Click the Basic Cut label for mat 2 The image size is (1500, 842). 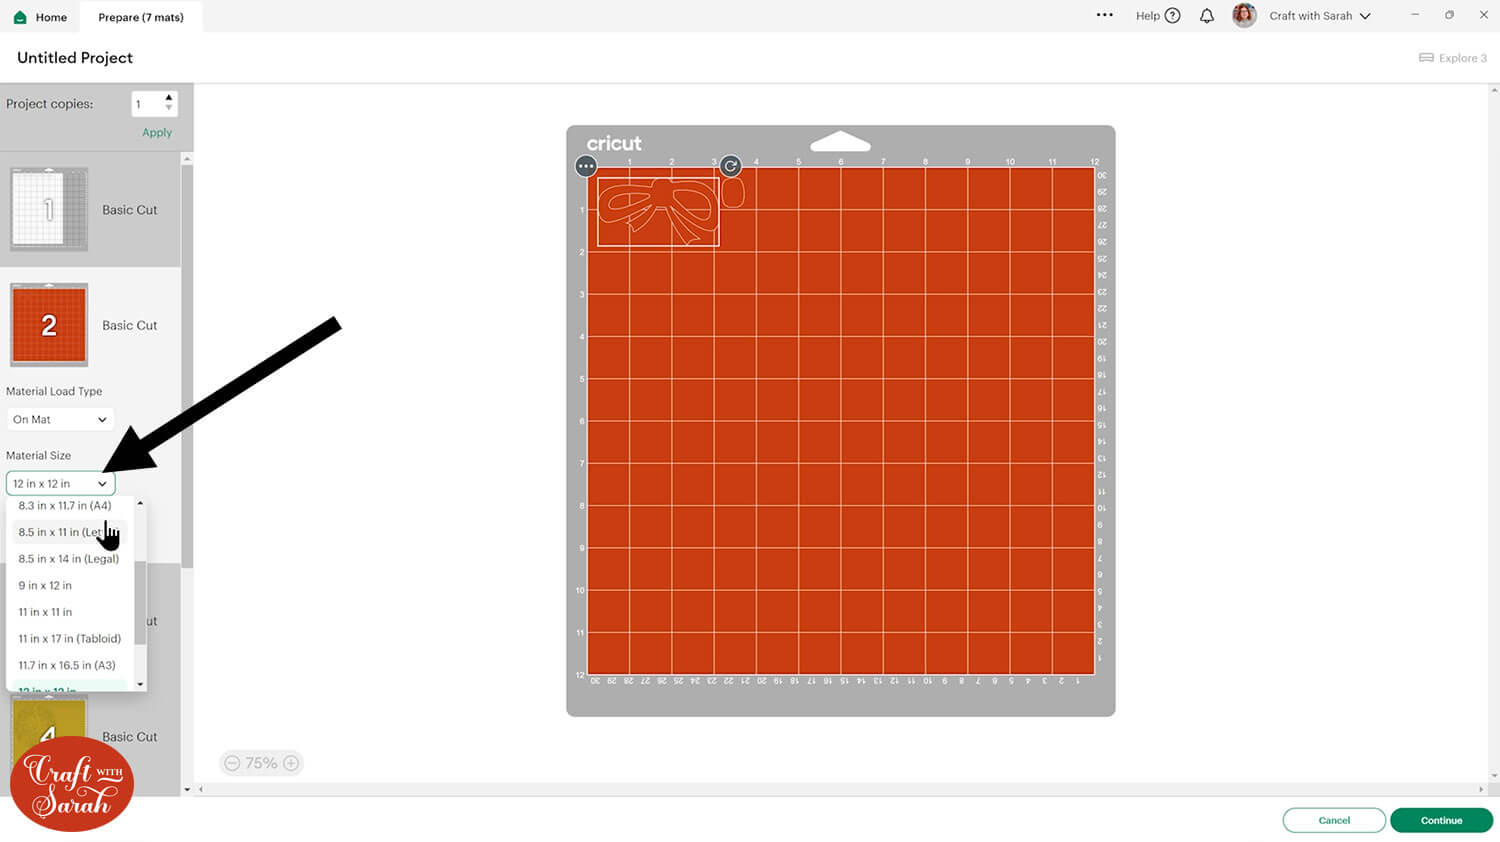pyautogui.click(x=130, y=326)
